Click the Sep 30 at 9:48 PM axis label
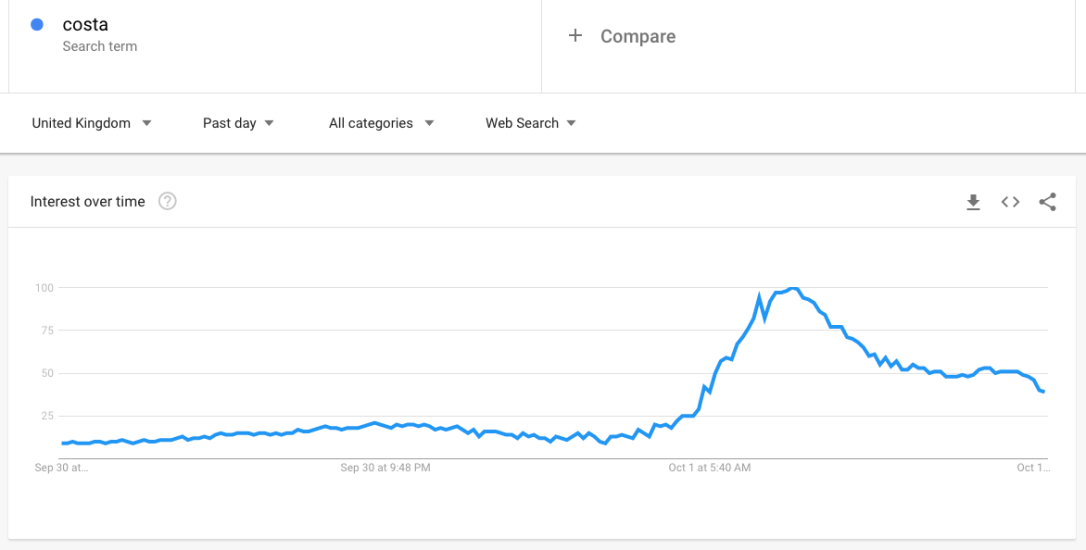Screen dimensions: 1086x550 point(385,467)
